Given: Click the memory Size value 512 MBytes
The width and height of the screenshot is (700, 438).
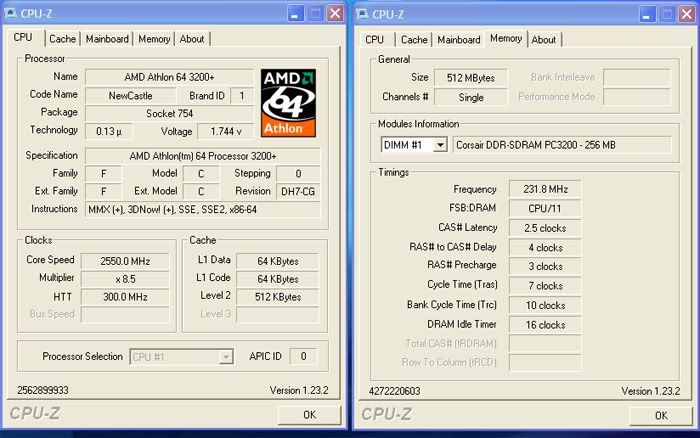Looking at the screenshot, I should point(471,78).
